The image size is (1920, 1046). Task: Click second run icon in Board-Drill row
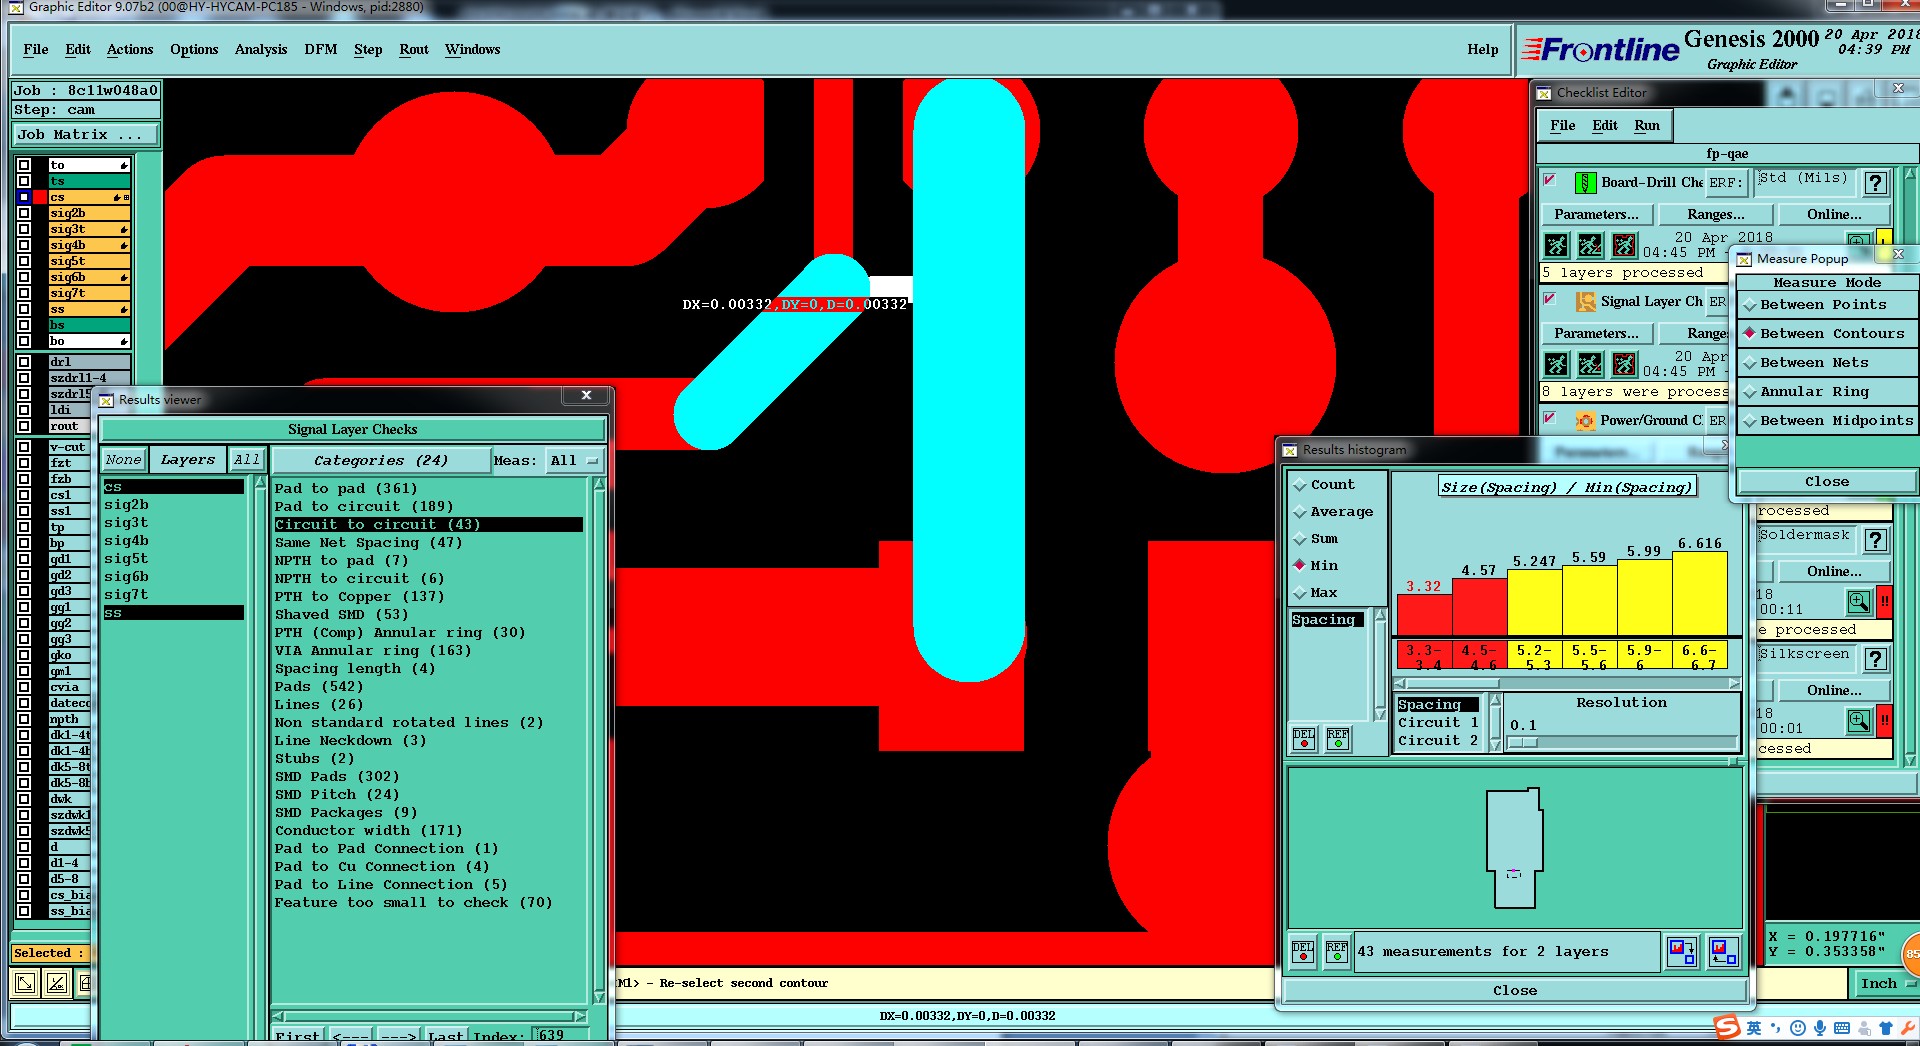click(1591, 245)
